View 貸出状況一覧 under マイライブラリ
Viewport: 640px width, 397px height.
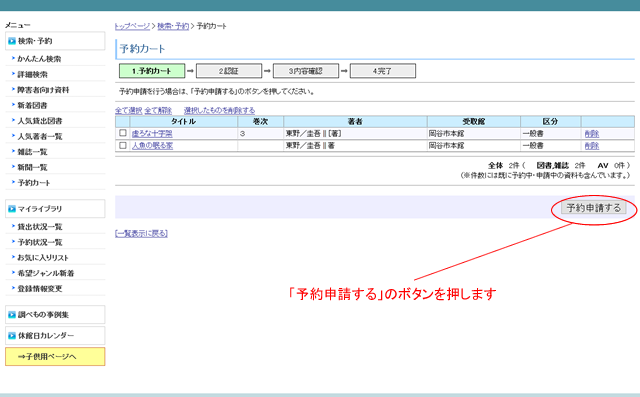[x=40, y=227]
